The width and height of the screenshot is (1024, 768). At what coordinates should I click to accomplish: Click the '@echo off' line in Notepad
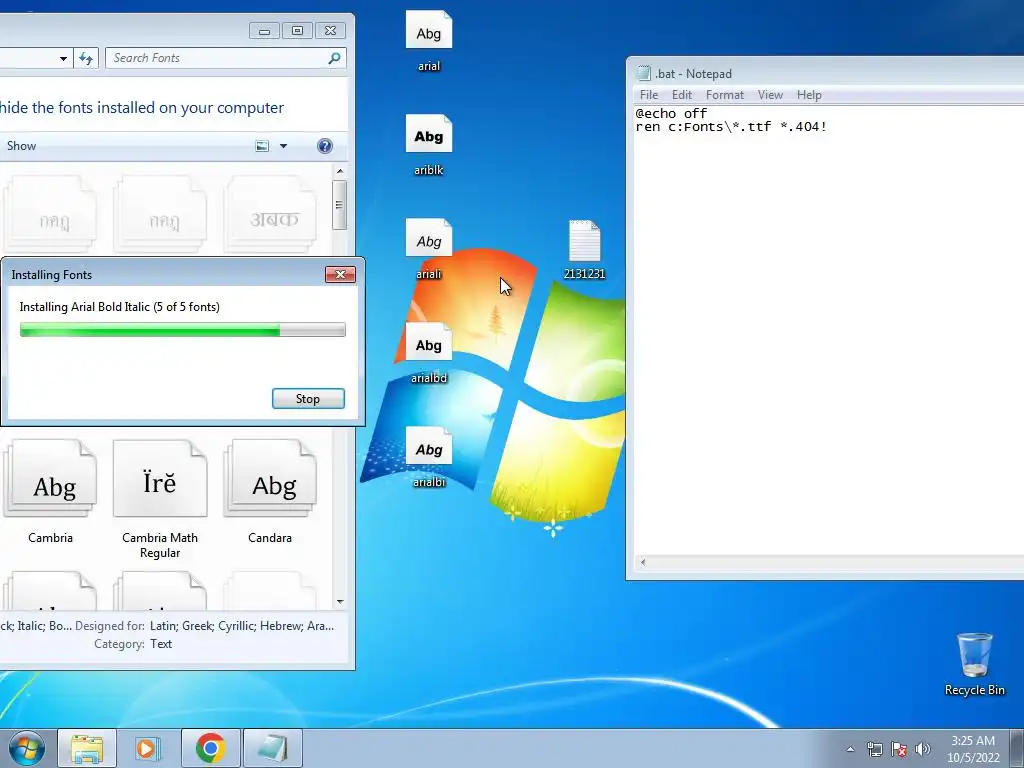point(671,114)
